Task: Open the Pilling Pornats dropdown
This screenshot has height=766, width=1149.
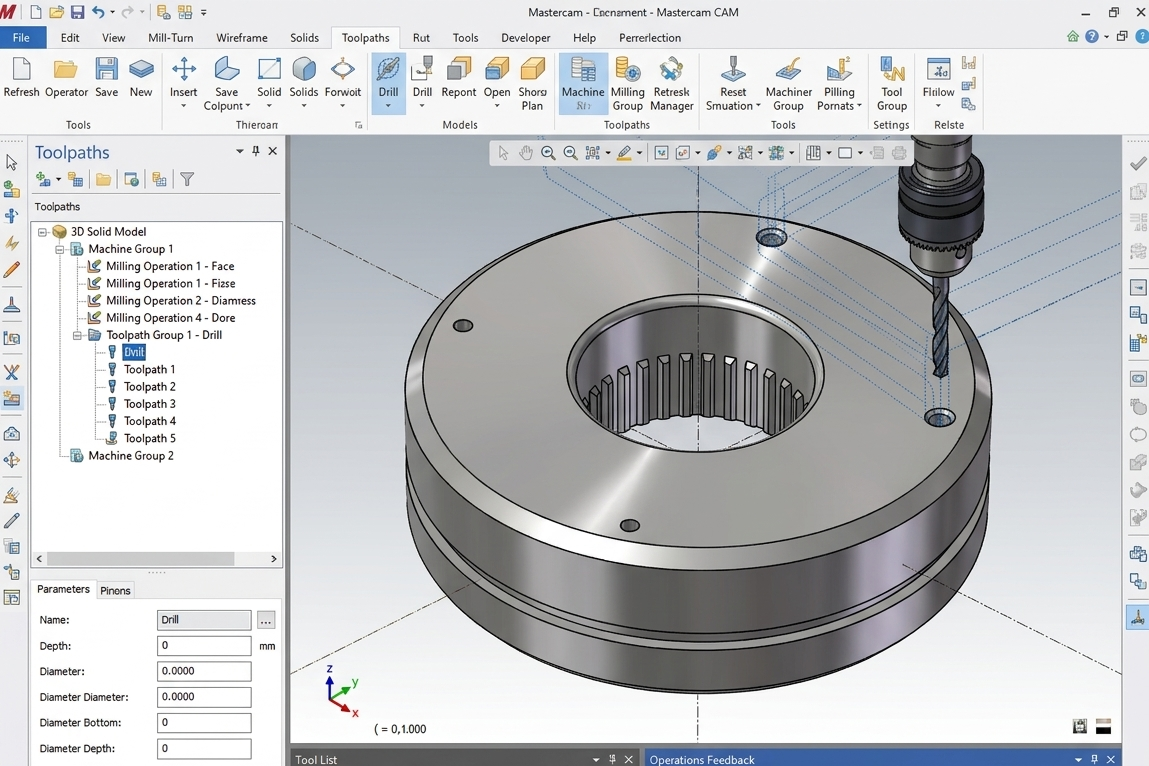Action: 859,106
